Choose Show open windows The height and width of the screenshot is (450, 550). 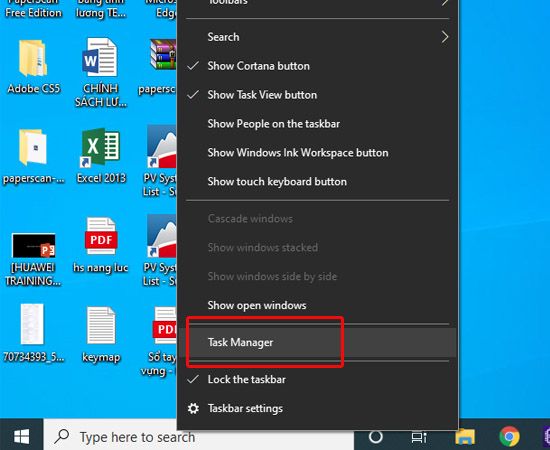[x=317, y=305]
